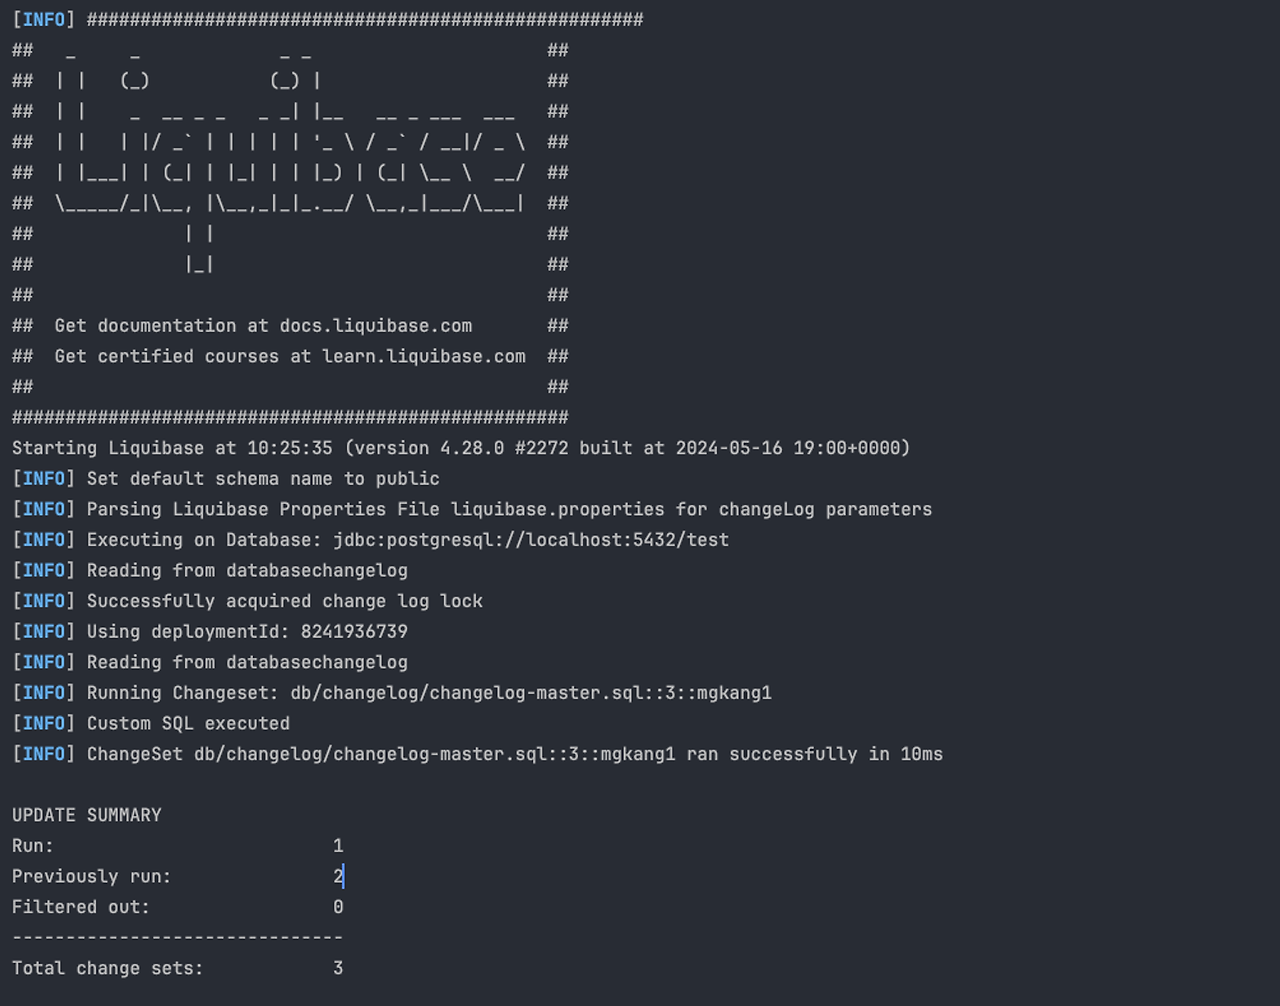Click the learn.liquibase.com courses text
Viewport: 1280px width, 1006px height.
(423, 357)
